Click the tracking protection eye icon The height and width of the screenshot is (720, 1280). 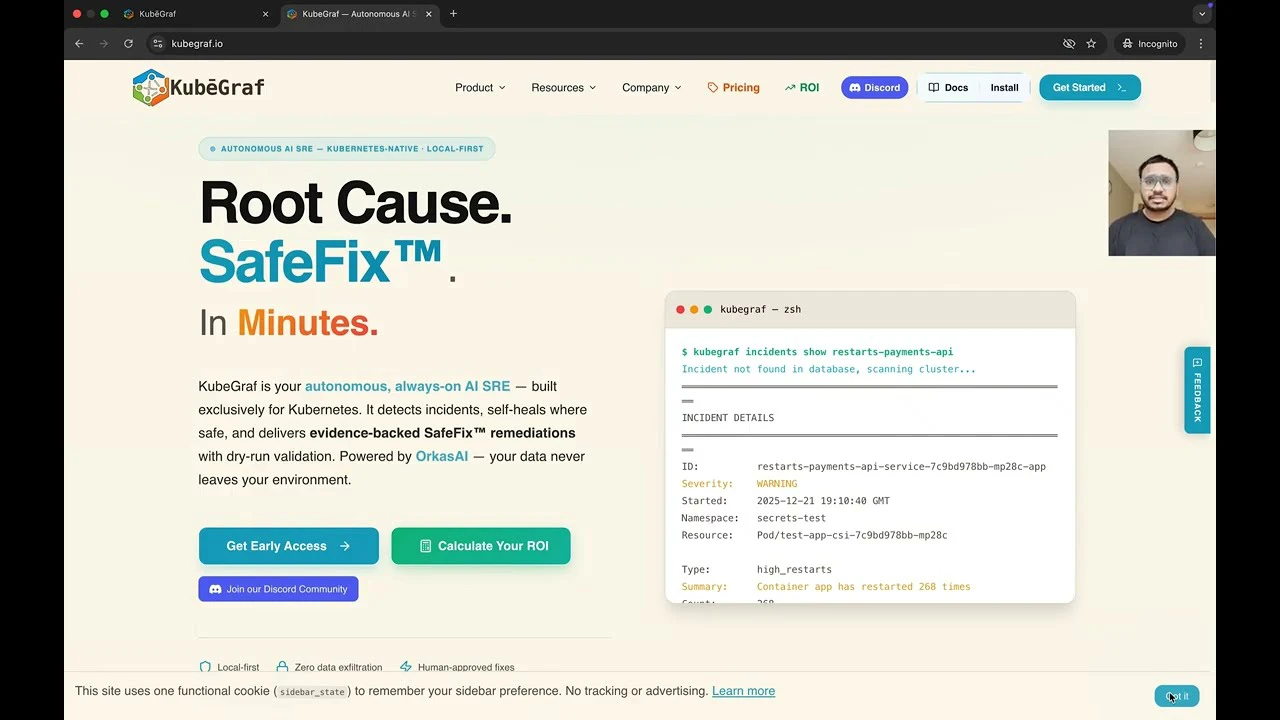[x=1069, y=44]
